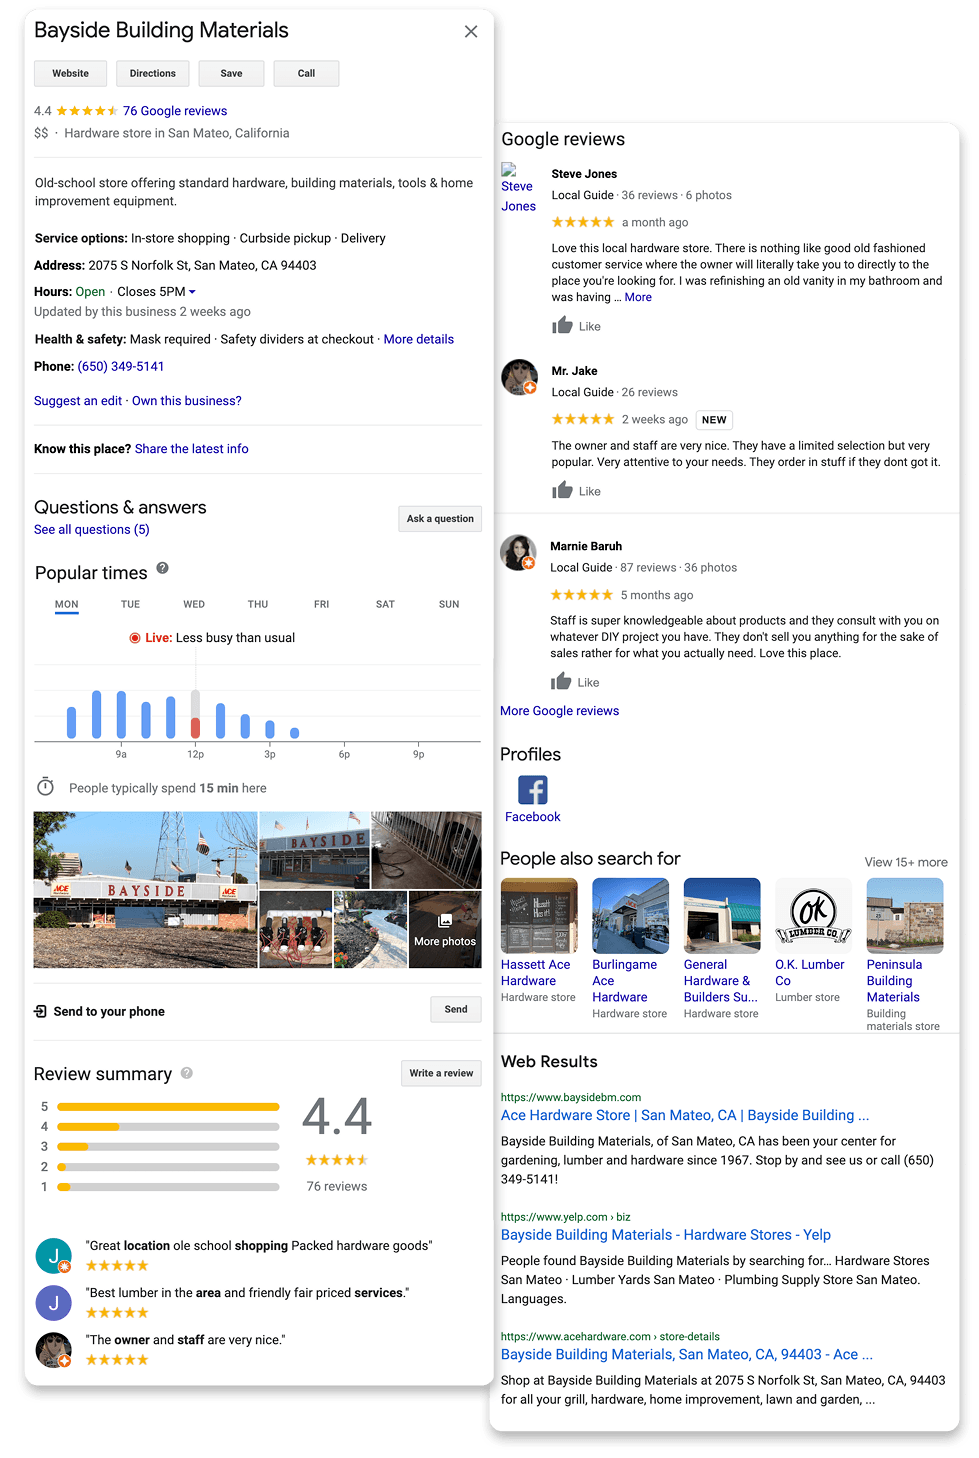Click the O.K. Lumber Co logo

tap(813, 916)
